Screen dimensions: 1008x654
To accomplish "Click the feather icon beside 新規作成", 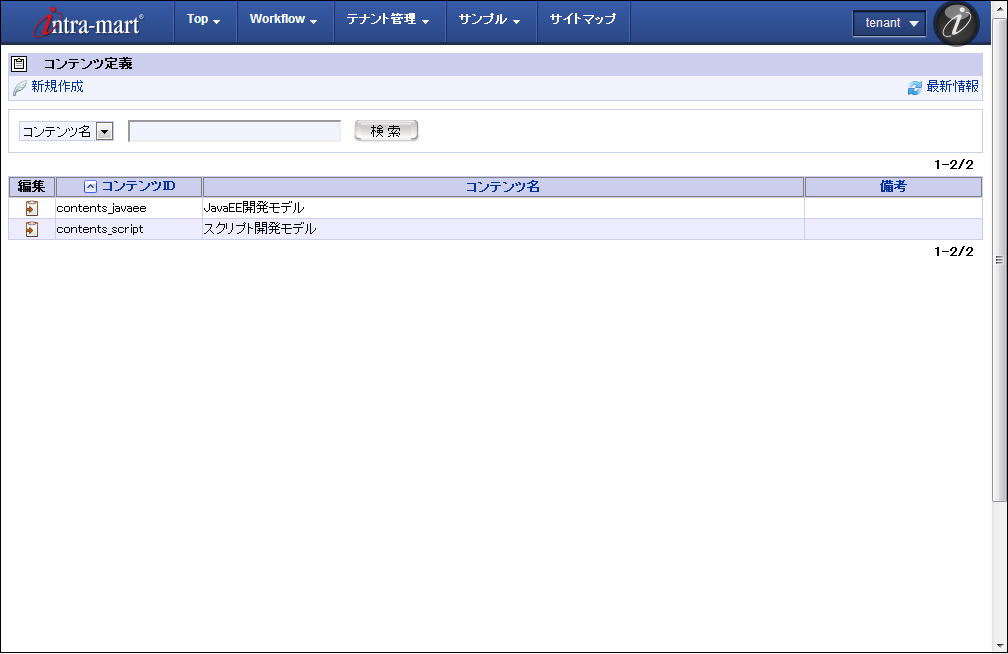I will point(21,87).
